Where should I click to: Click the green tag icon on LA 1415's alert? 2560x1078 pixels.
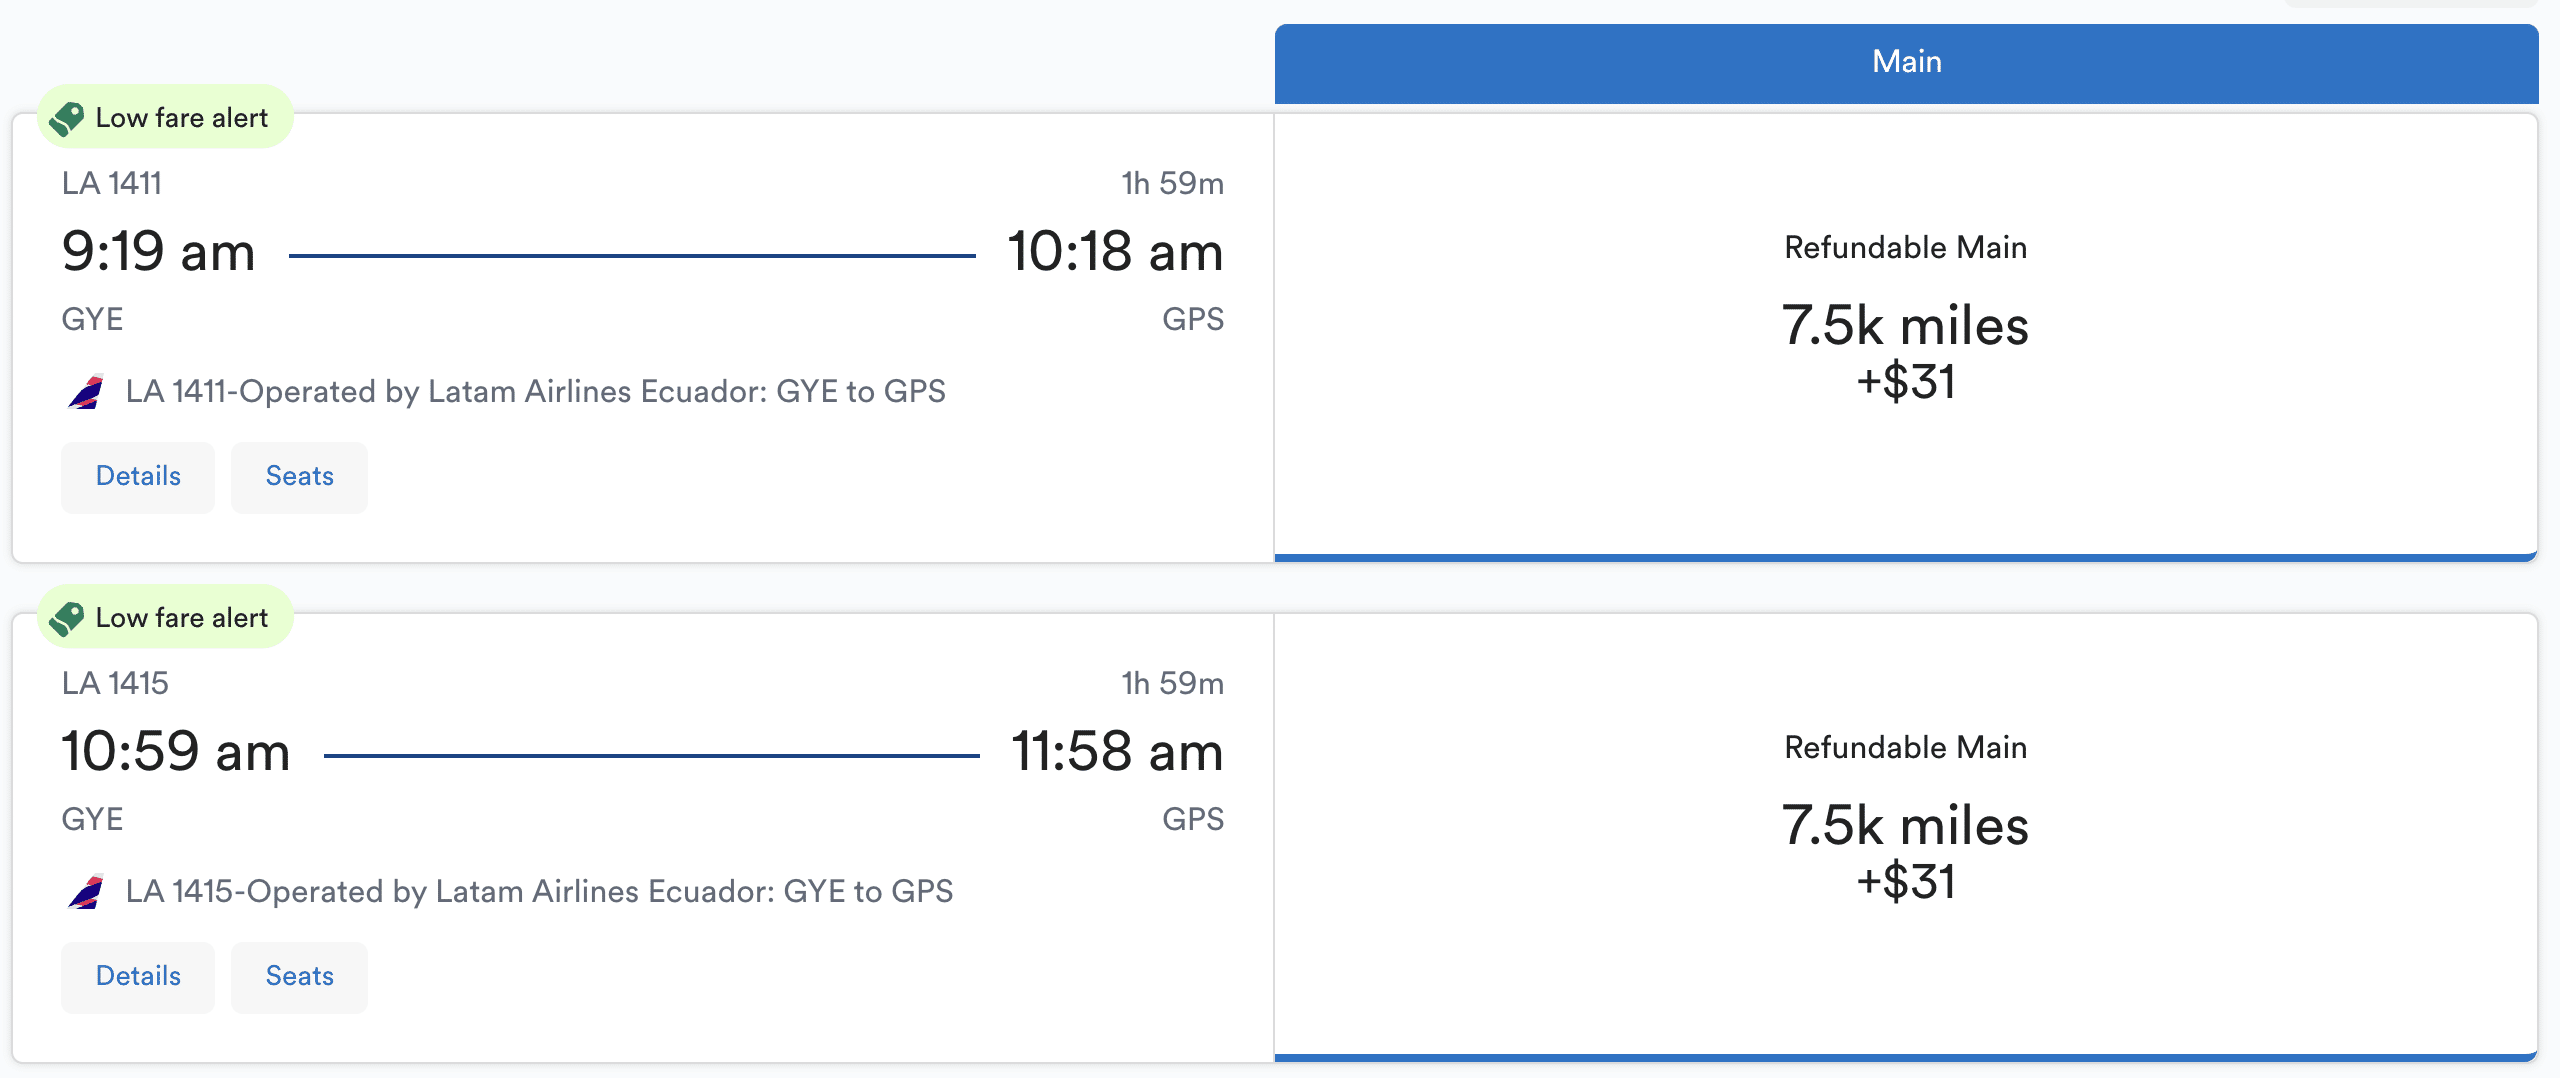pos(67,619)
